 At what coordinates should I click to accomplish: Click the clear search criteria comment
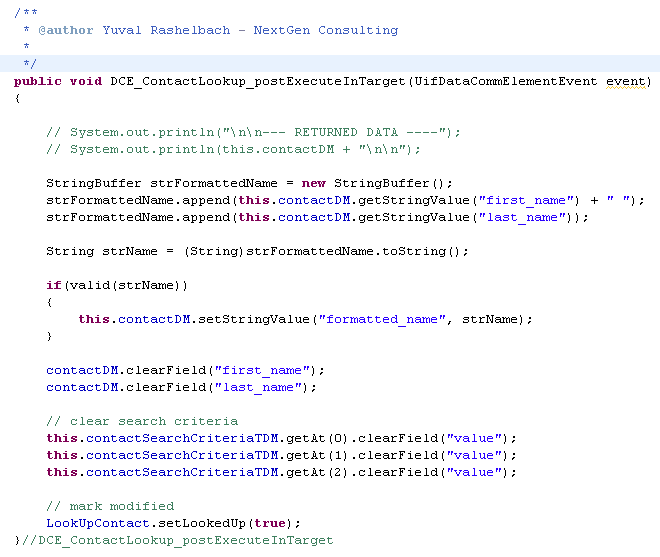142,421
